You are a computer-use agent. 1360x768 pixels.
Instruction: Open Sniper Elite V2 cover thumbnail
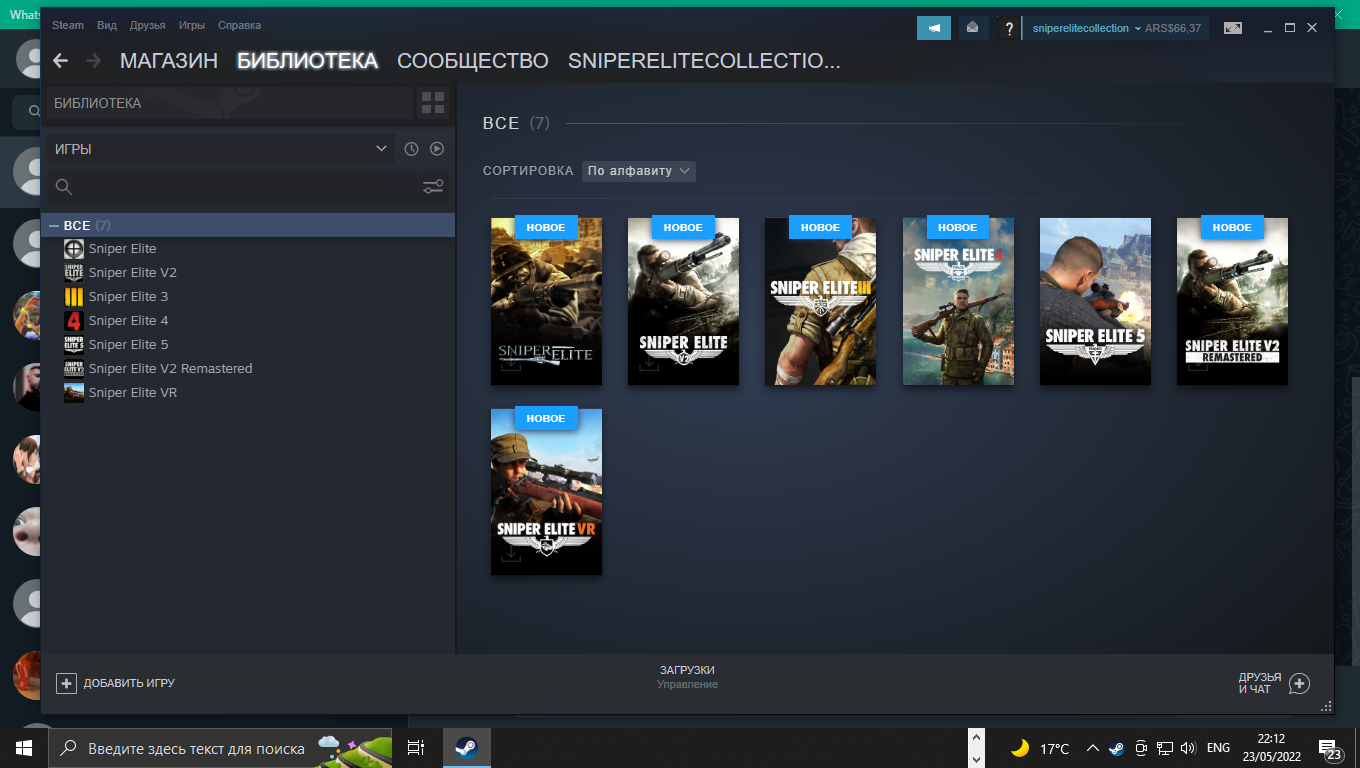[683, 301]
